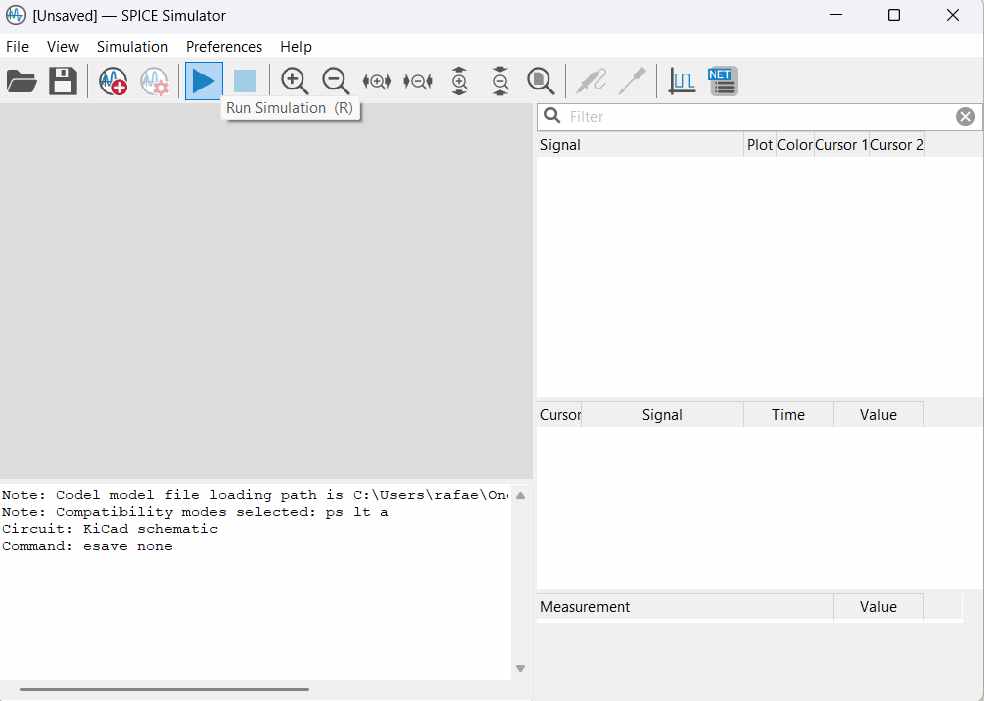Click the filter magnifier icon
Viewport: 984px width, 701px height.
(552, 116)
